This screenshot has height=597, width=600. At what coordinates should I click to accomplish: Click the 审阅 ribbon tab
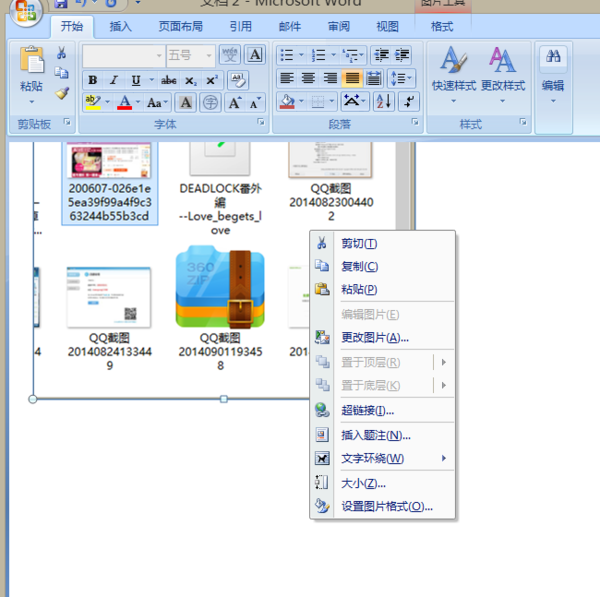point(339,26)
